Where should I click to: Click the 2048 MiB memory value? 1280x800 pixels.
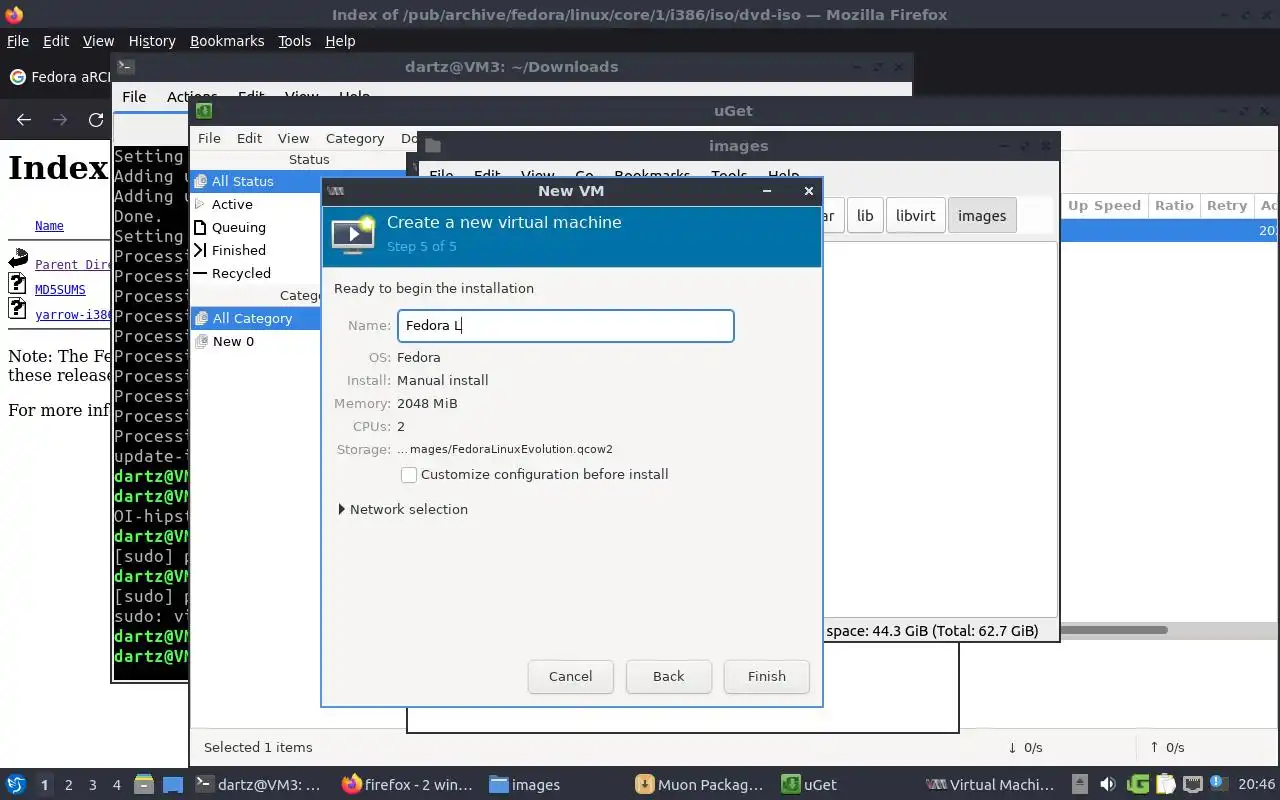[427, 403]
